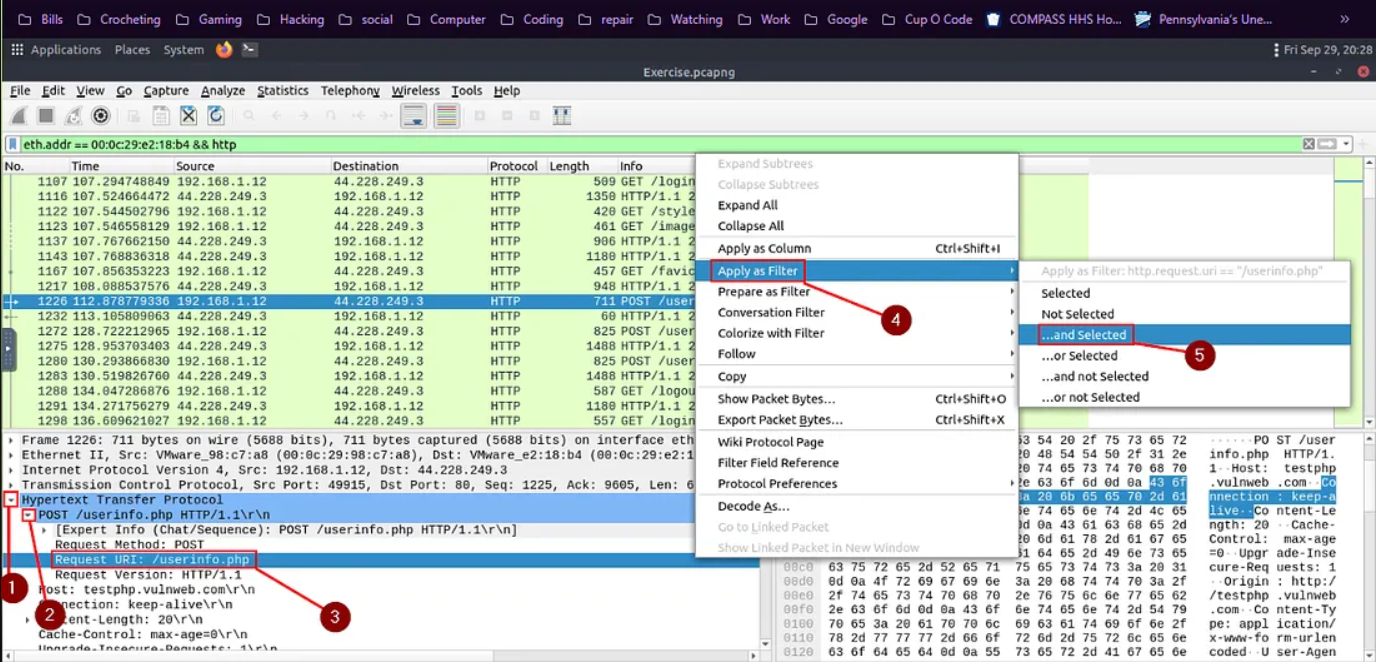The image size is (1376, 662).
Task: Choose Apply as Filter in context menu
Action: (857, 271)
